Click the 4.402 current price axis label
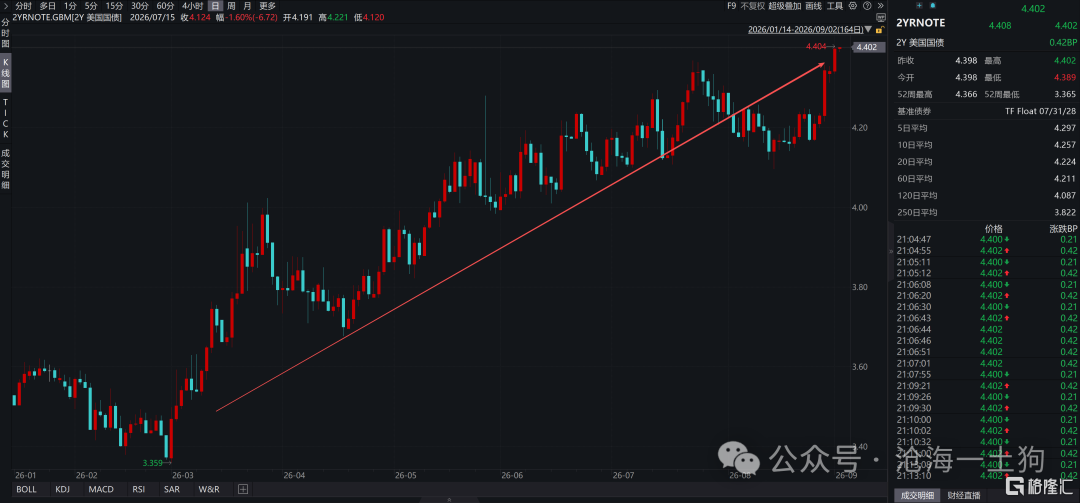 pyautogui.click(x=868, y=48)
